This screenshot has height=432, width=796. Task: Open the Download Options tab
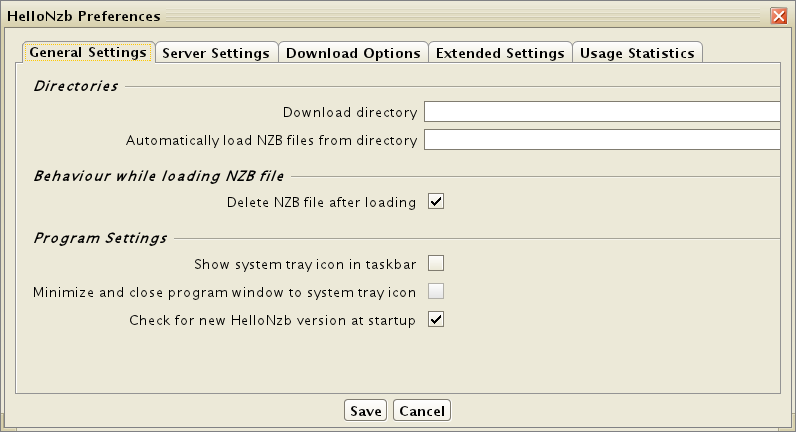pos(353,53)
